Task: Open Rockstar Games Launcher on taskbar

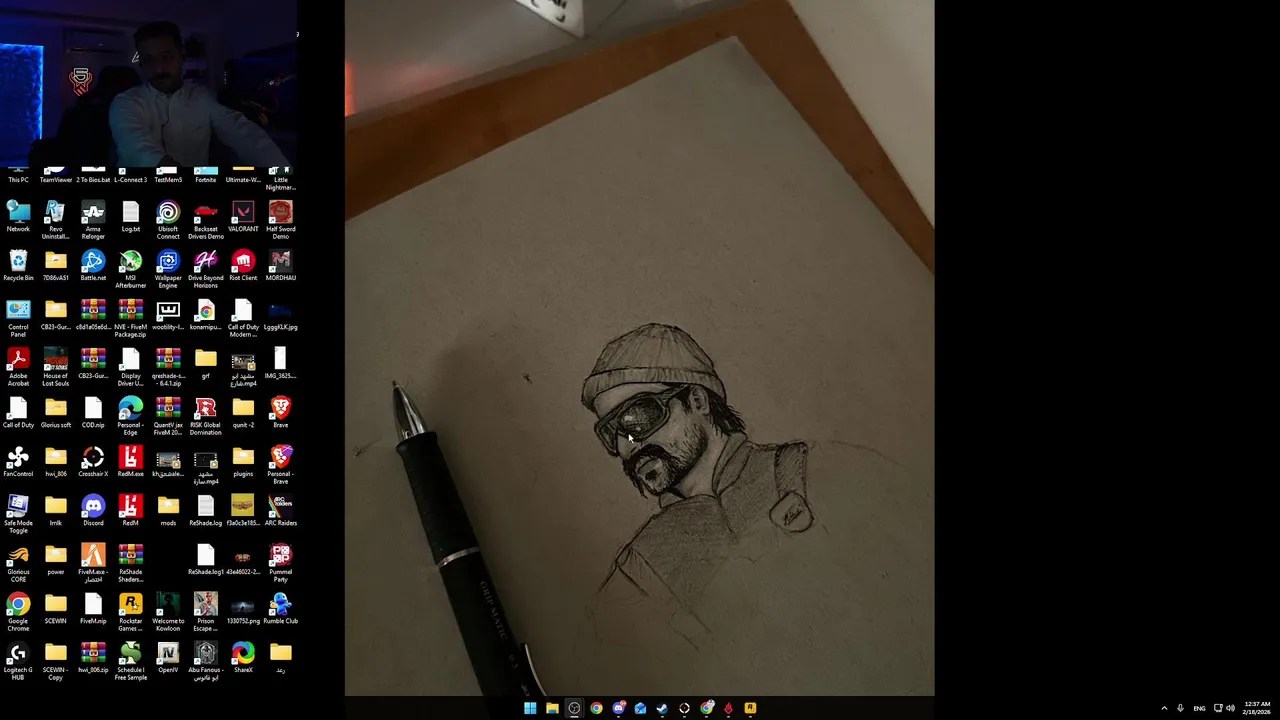Action: pyautogui.click(x=750, y=708)
